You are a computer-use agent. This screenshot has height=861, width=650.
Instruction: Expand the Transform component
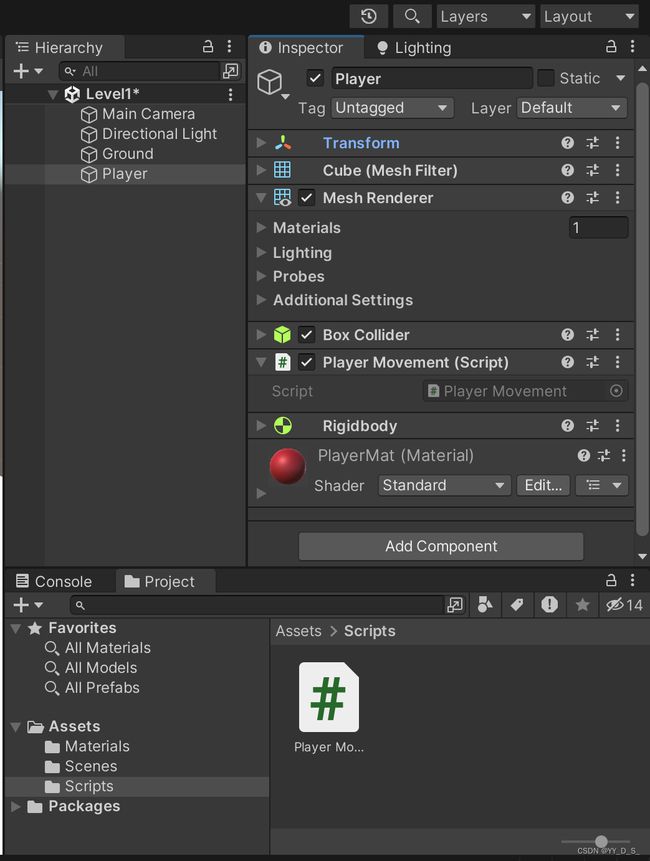click(x=261, y=143)
